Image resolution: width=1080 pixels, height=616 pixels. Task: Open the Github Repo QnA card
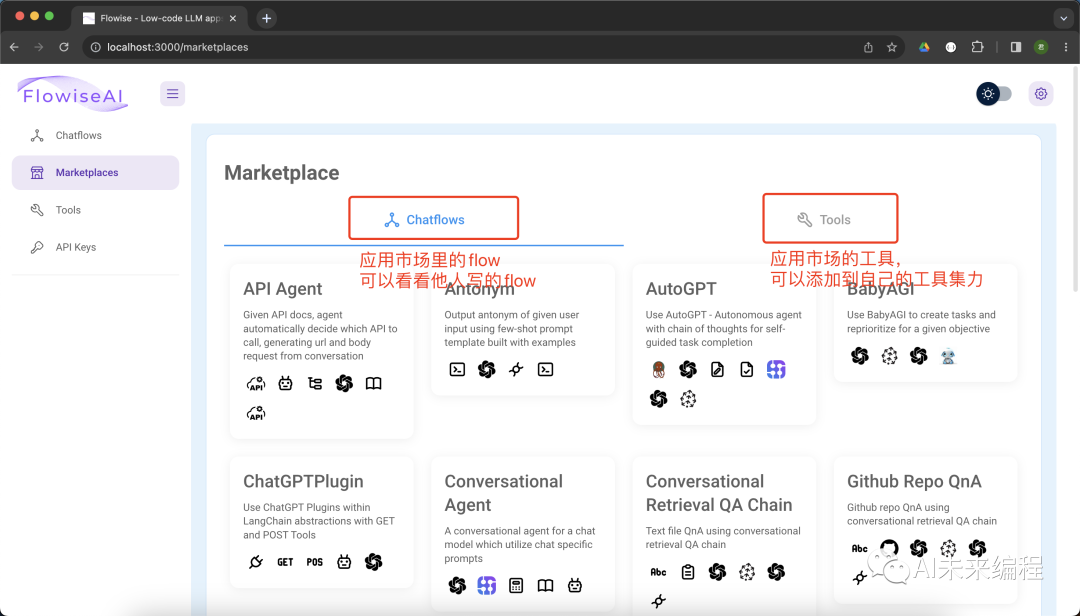click(x=925, y=529)
